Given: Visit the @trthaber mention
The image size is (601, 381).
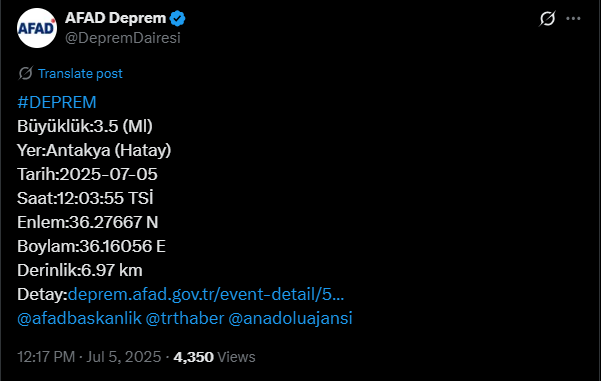Looking at the screenshot, I should point(185,319).
